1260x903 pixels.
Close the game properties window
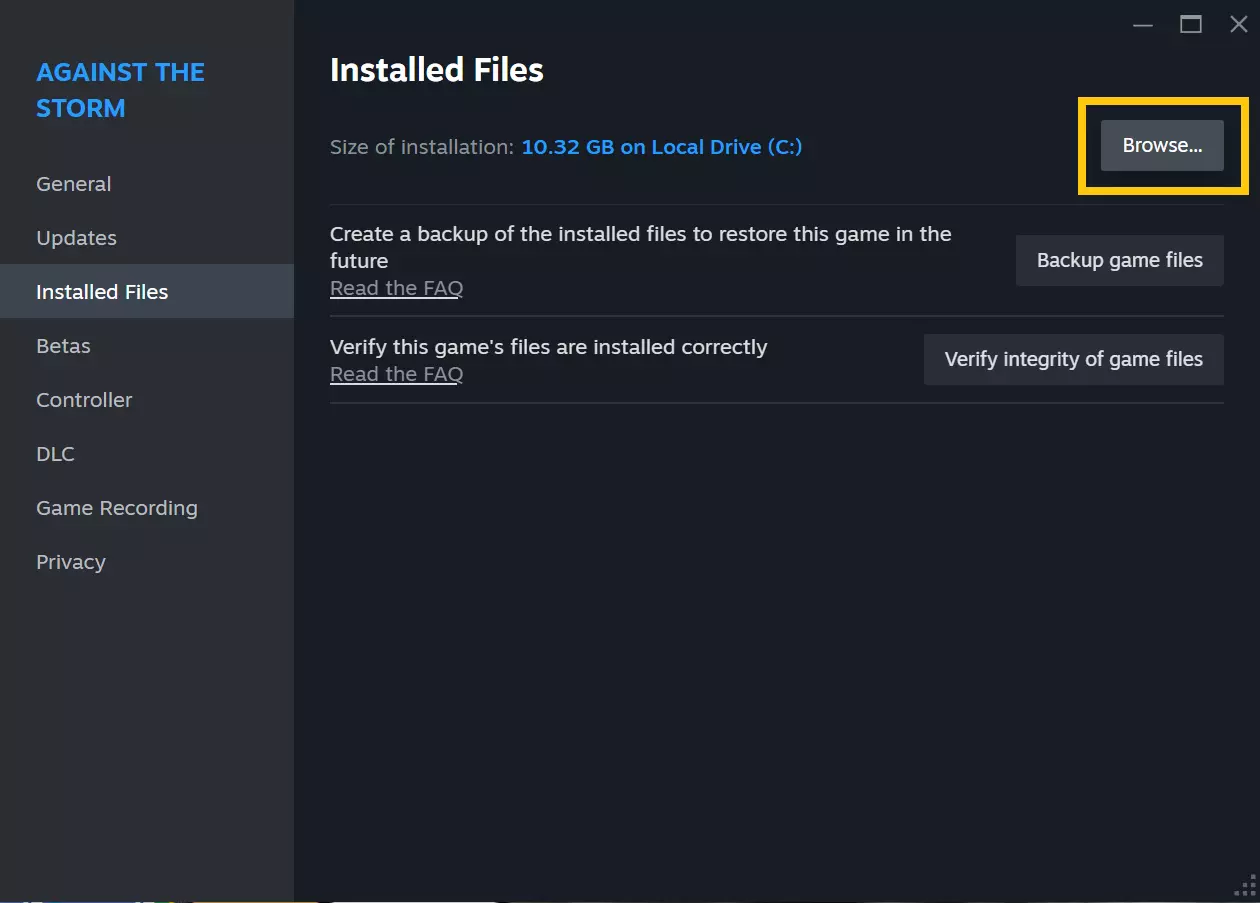tap(1238, 25)
